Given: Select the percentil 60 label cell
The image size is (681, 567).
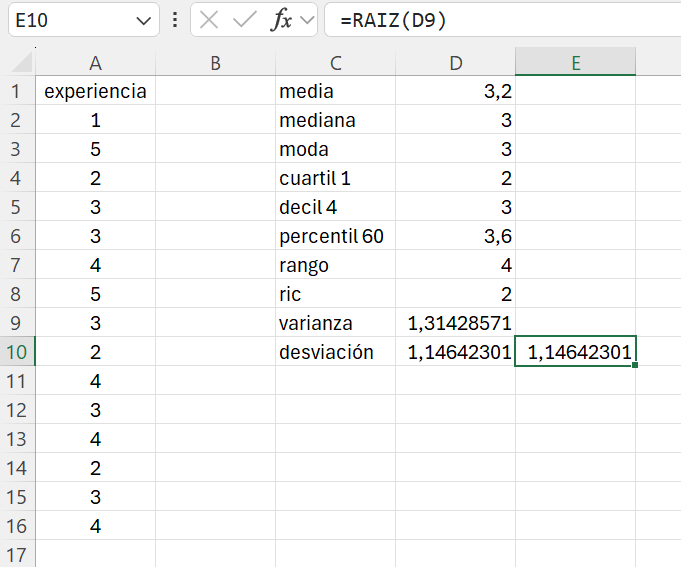Looking at the screenshot, I should coord(335,237).
